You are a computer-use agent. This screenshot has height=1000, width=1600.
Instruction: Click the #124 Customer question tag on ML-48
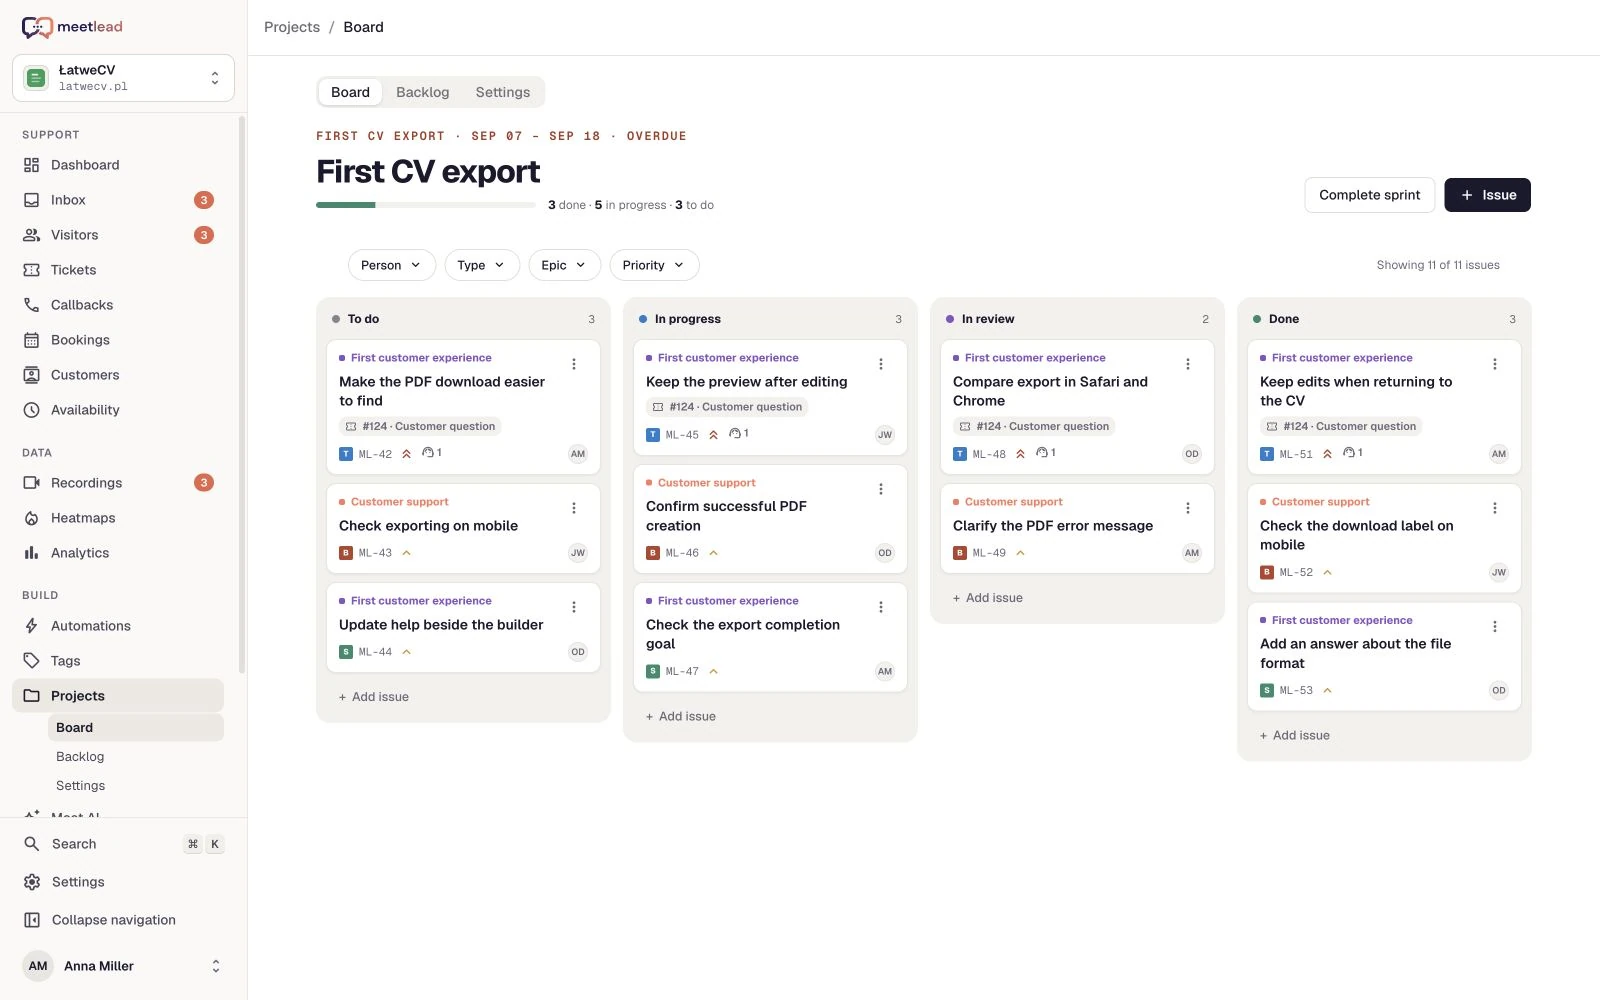1035,426
